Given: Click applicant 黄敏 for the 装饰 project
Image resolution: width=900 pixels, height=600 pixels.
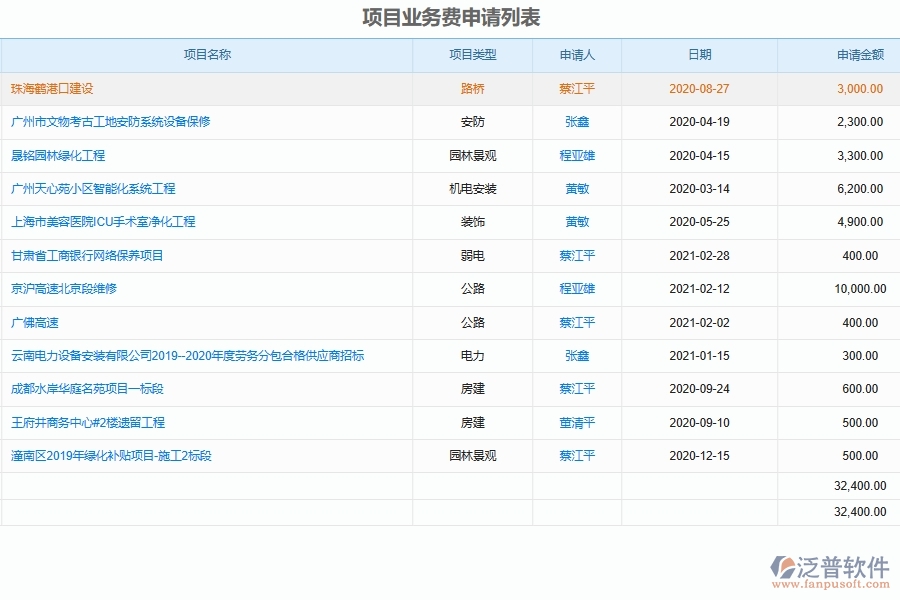Looking at the screenshot, I should pyautogui.click(x=575, y=222).
